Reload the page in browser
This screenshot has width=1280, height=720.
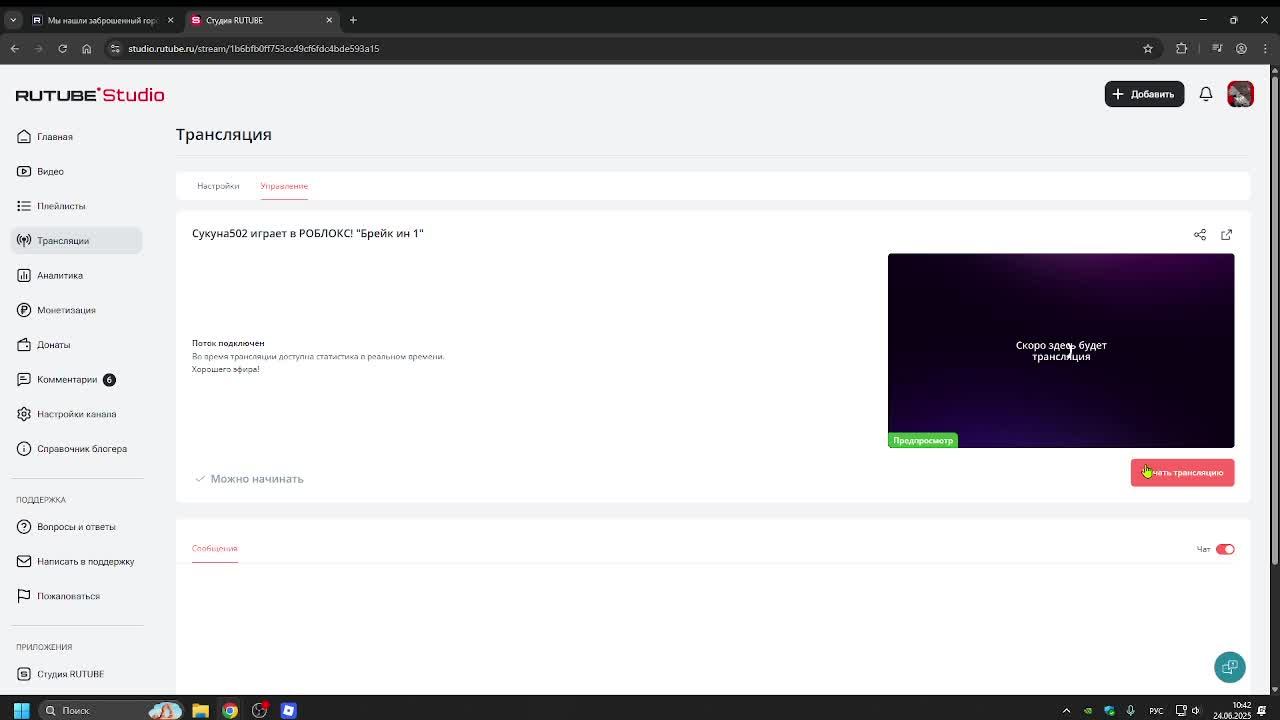tap(62, 48)
